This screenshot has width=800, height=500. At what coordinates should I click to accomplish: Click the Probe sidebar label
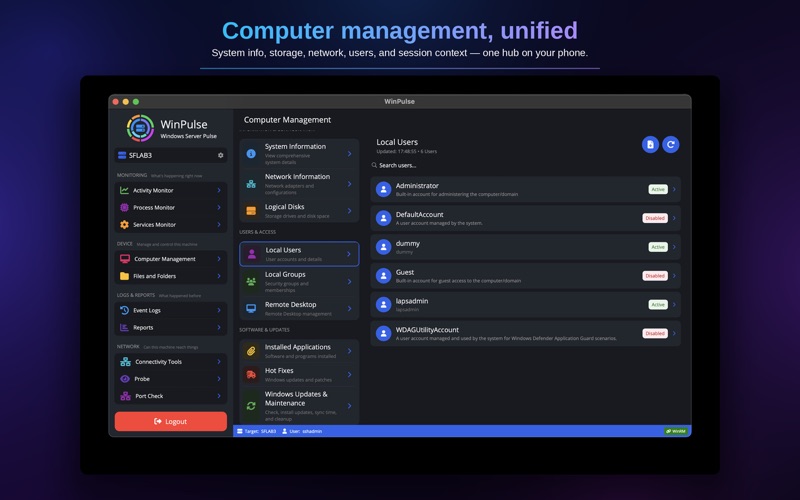142,379
